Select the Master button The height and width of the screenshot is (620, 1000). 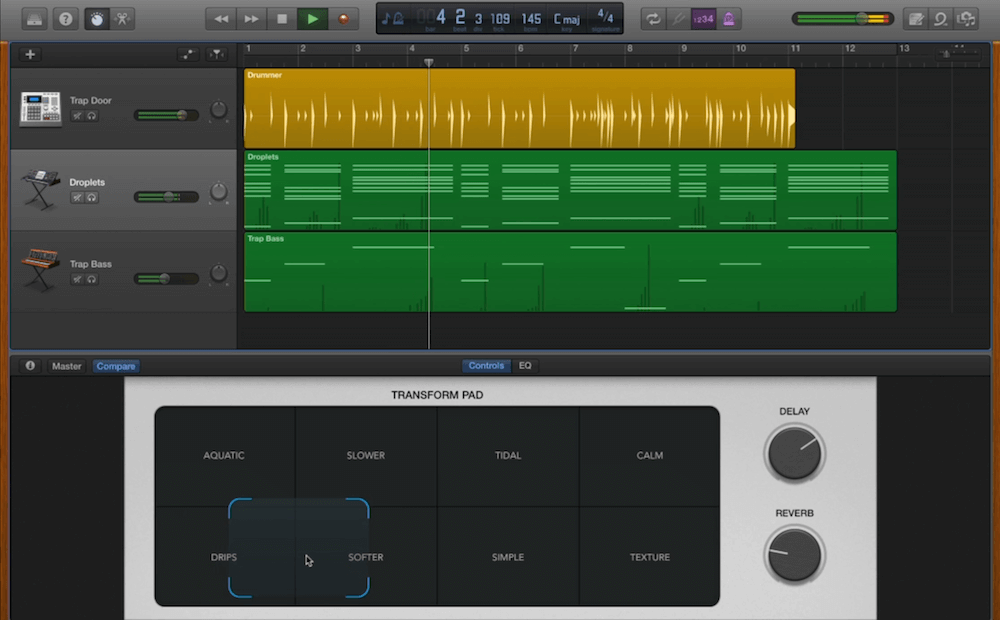coord(66,366)
